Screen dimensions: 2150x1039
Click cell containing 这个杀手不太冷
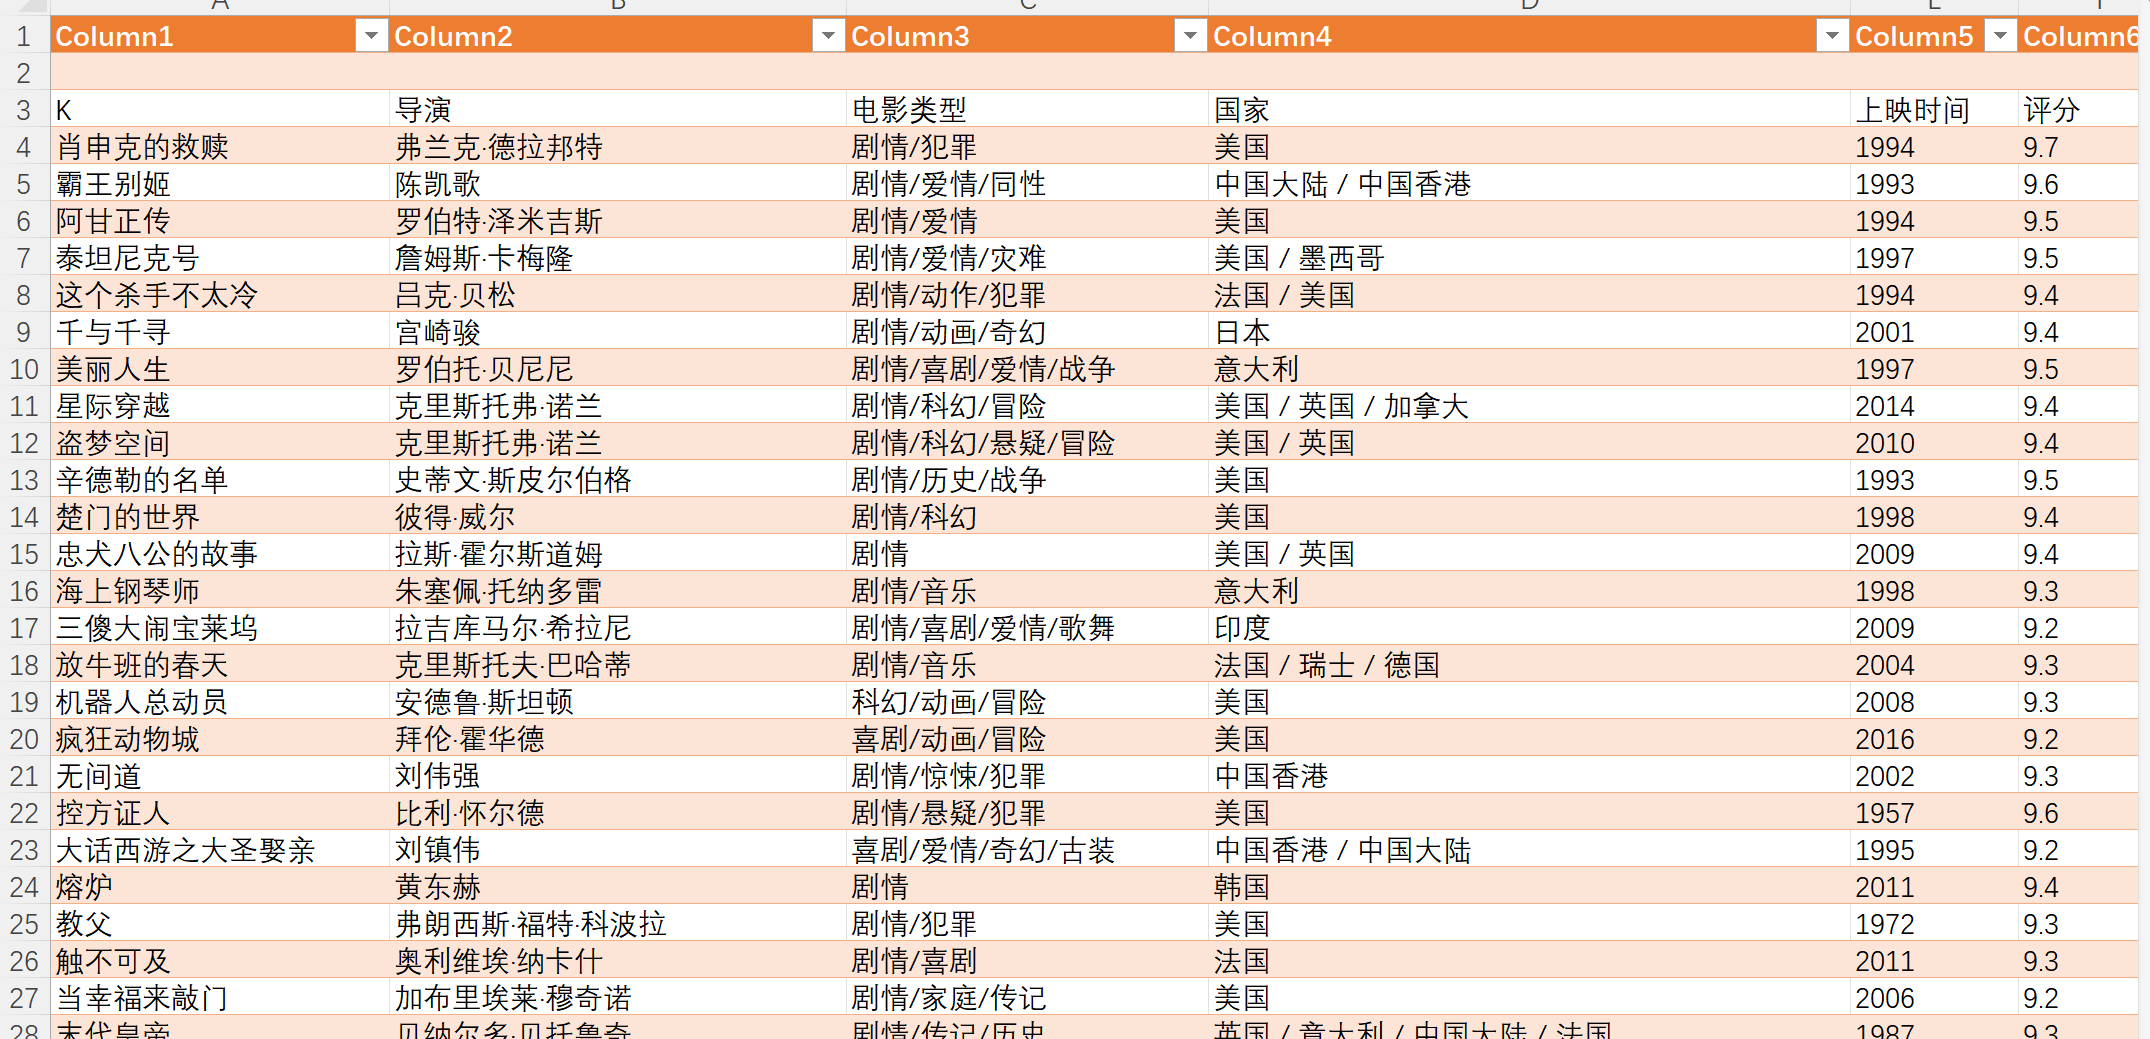coord(219,295)
